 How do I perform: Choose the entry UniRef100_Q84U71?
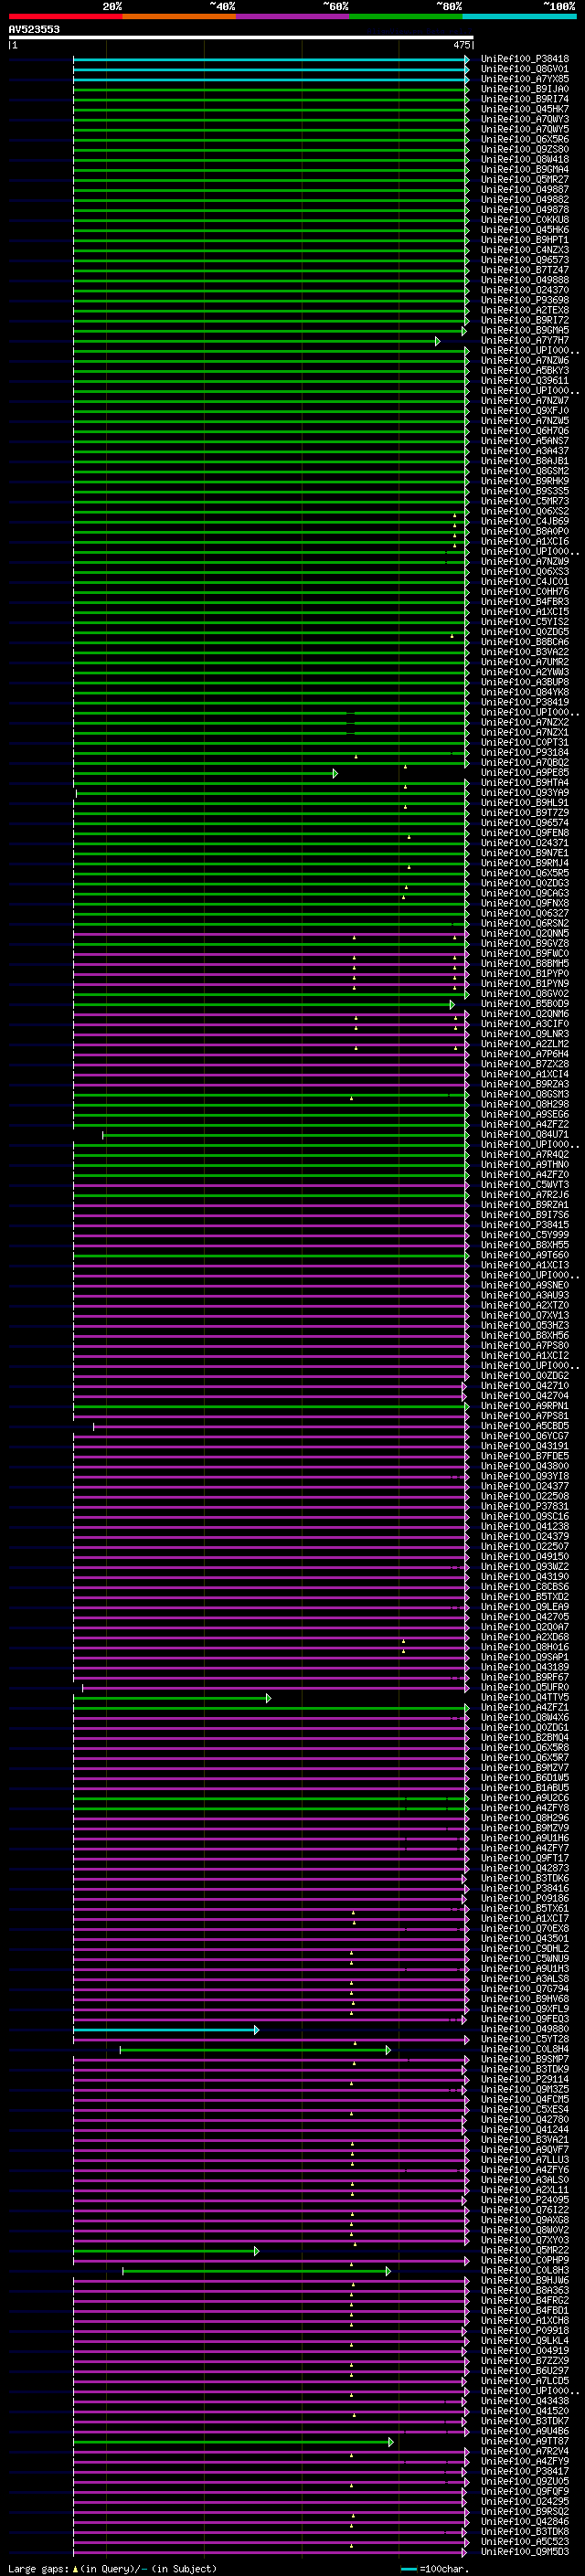[525, 1134]
